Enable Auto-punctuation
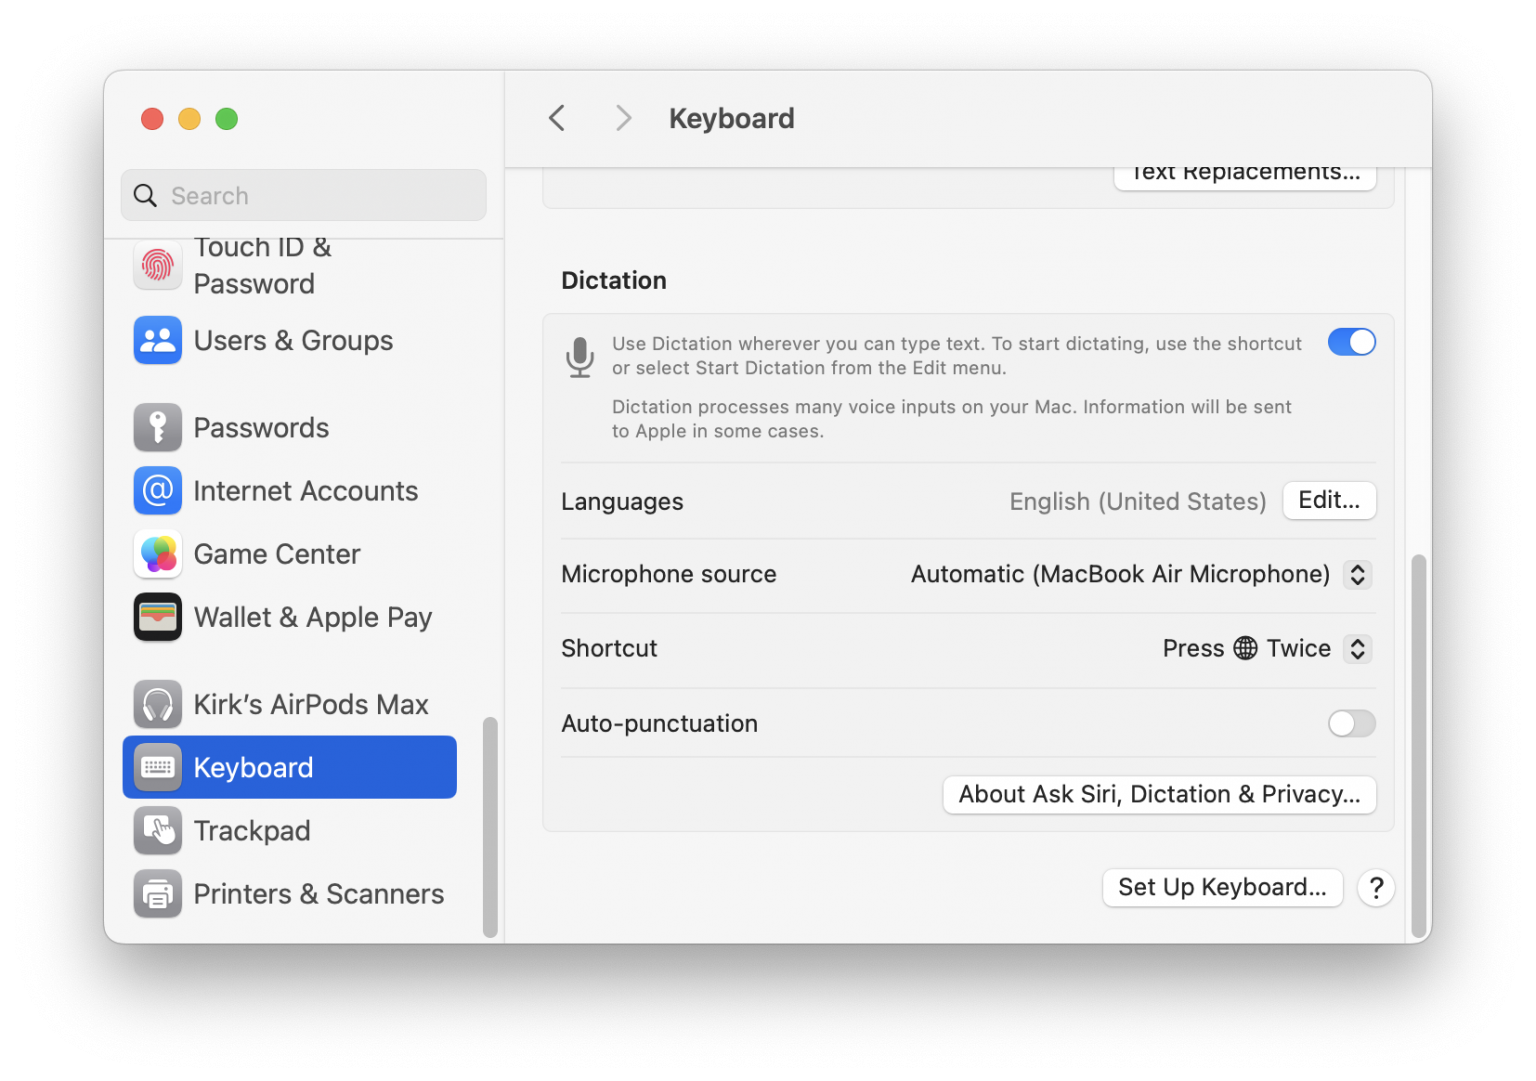 click(1351, 723)
